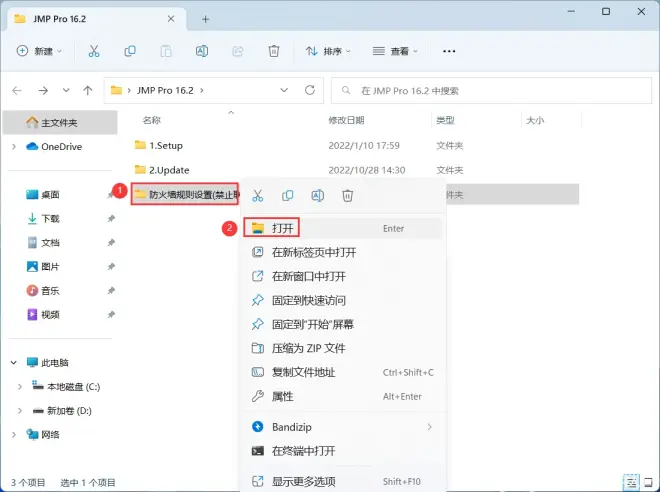Open the 排序 sort dropdown
The image size is (660, 492).
click(x=329, y=51)
